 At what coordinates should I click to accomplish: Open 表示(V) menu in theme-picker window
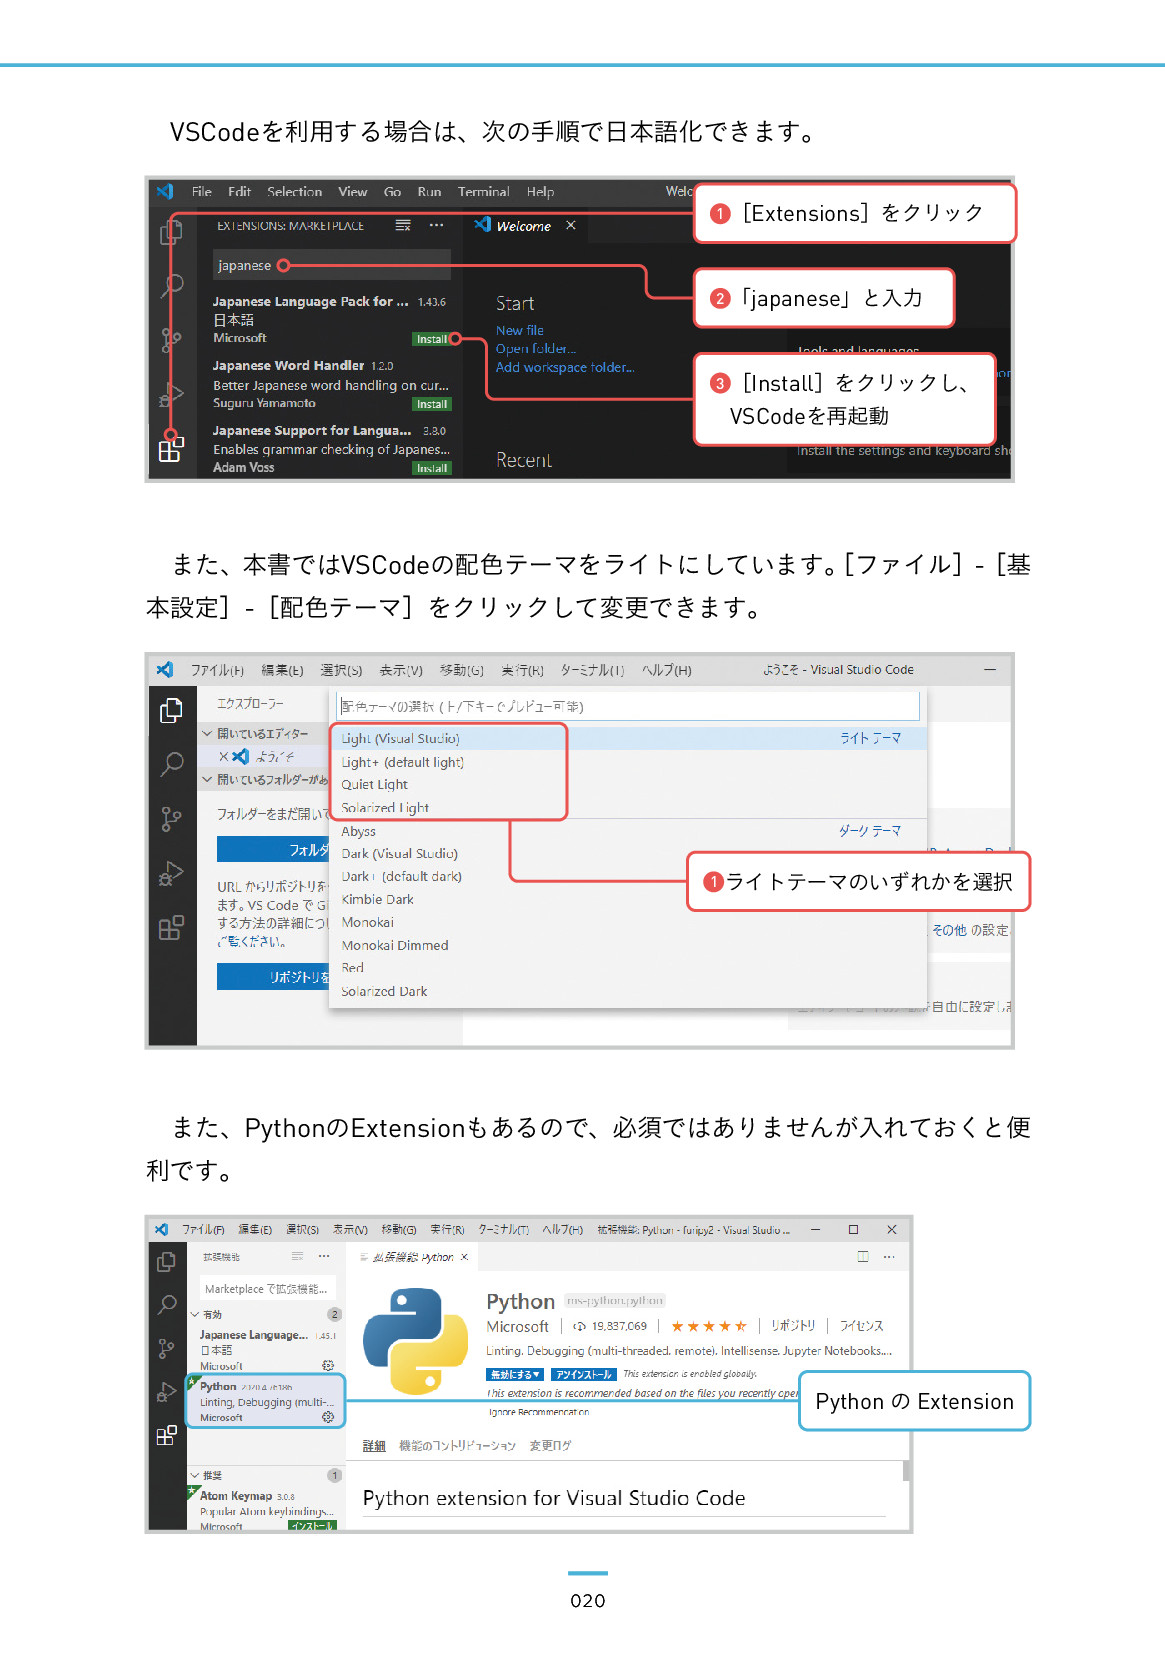tap(401, 670)
